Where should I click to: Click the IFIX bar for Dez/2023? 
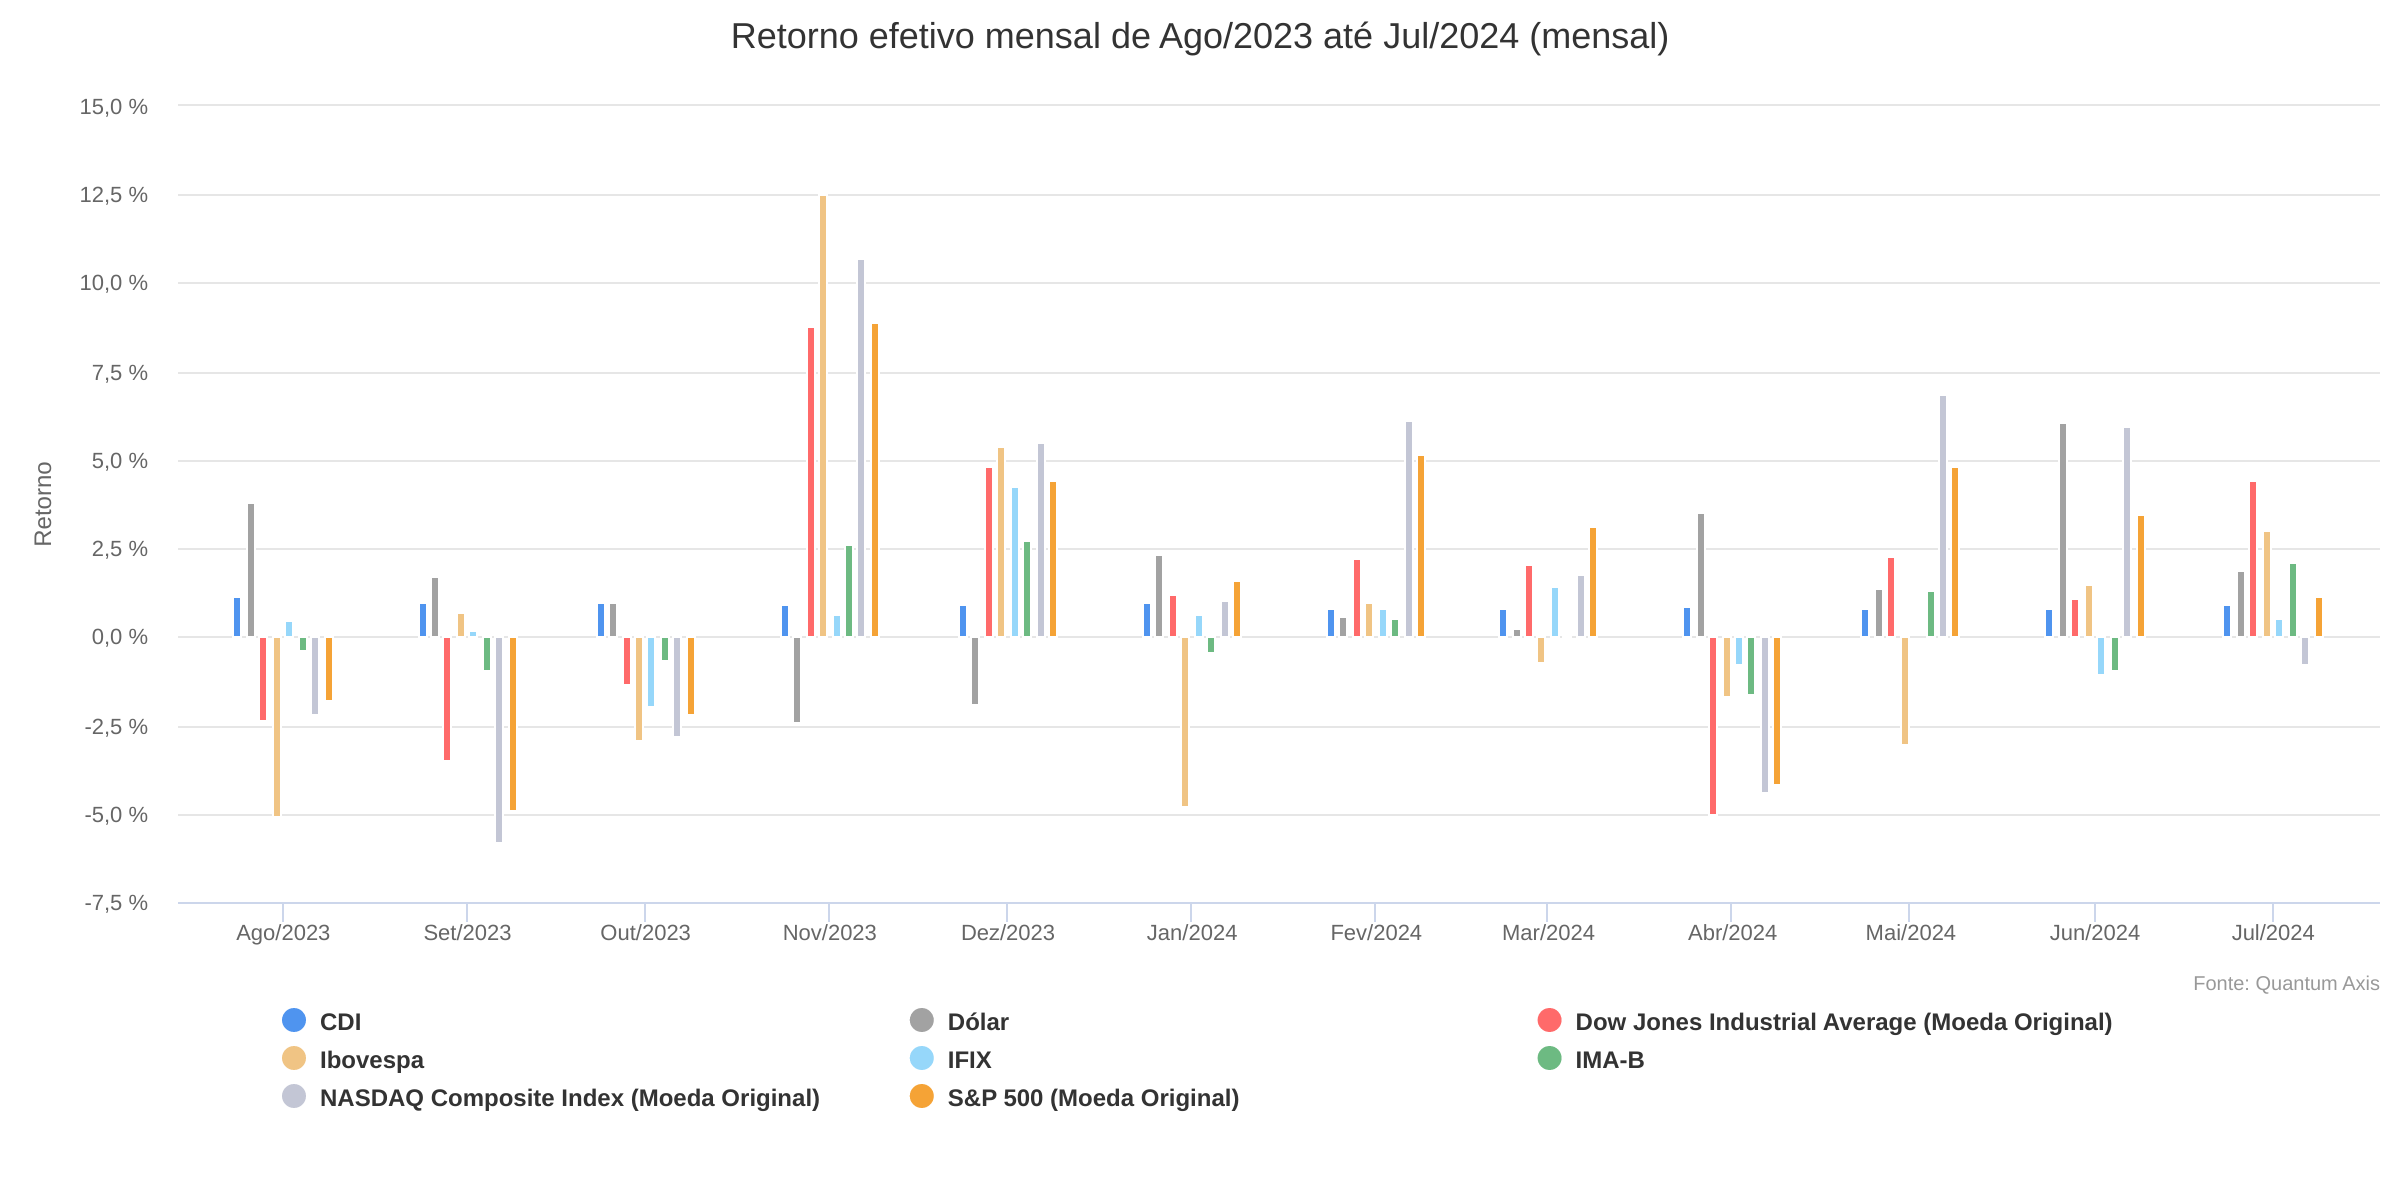coord(1015,562)
